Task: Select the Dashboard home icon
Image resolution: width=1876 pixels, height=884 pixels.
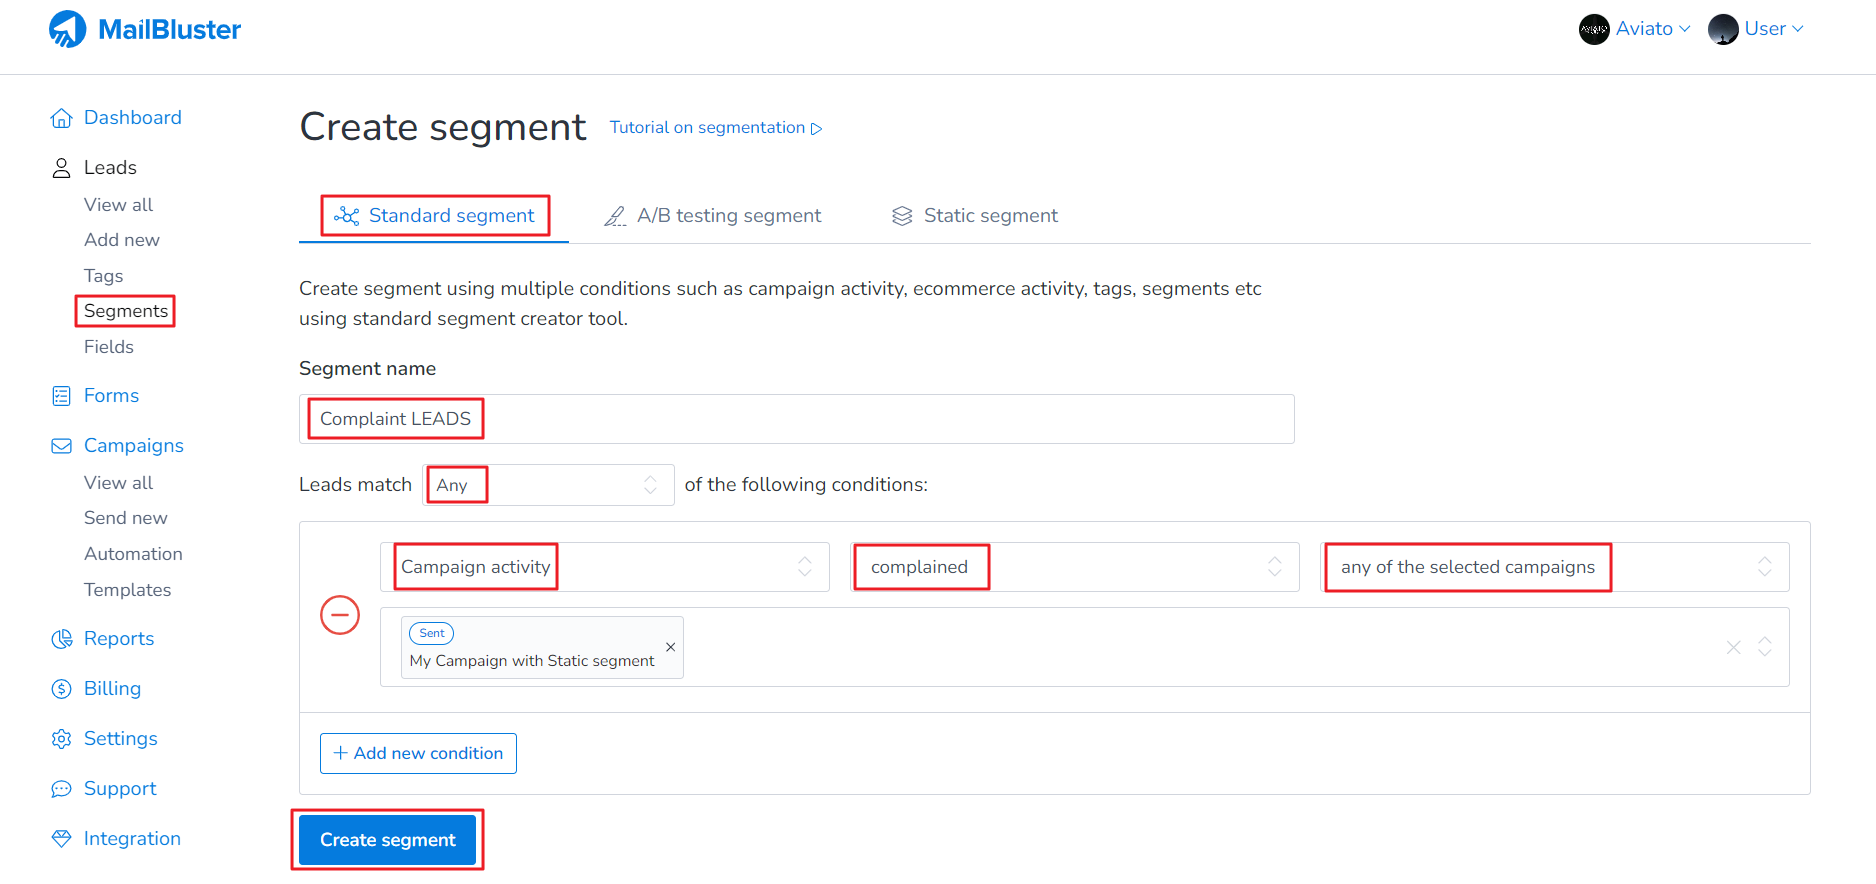Action: coord(61,117)
